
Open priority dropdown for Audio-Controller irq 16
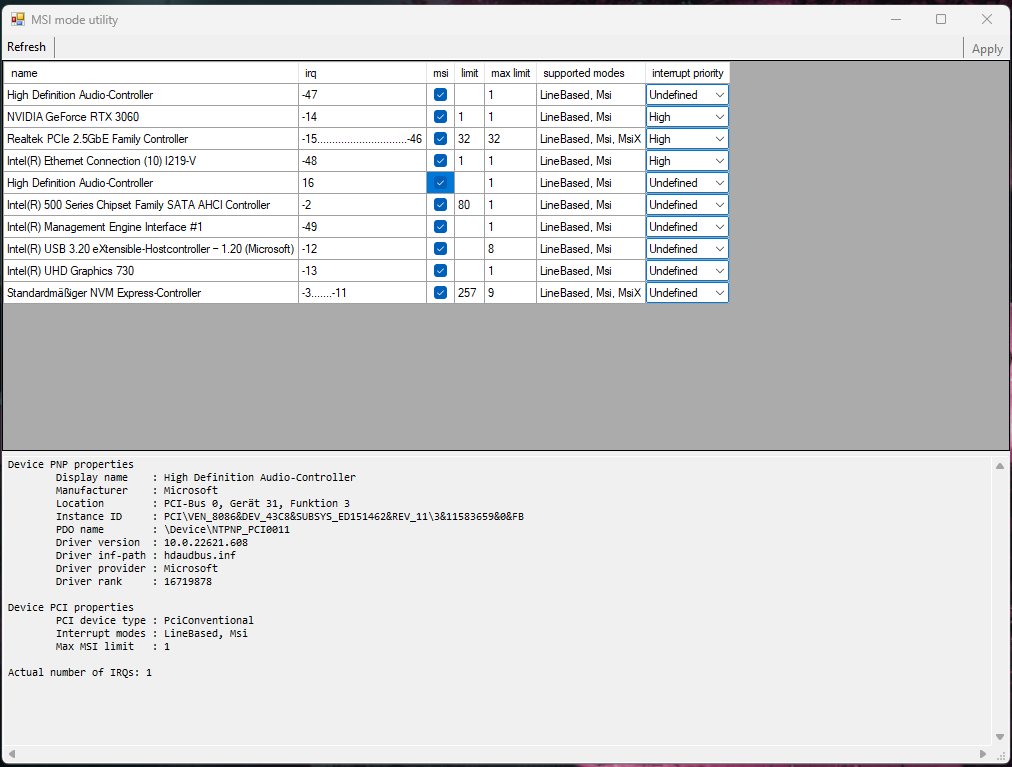pyautogui.click(x=687, y=183)
